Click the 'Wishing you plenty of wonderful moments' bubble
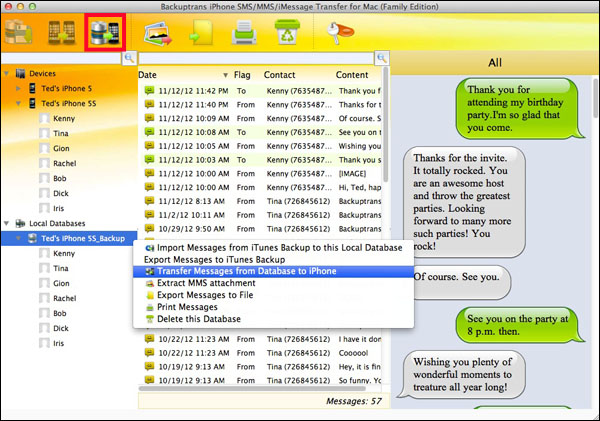 [x=463, y=374]
